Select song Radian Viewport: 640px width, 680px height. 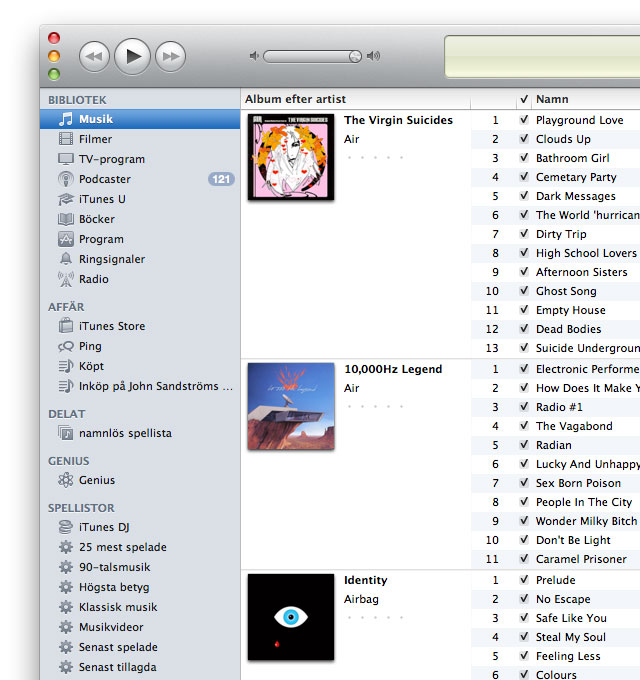554,445
